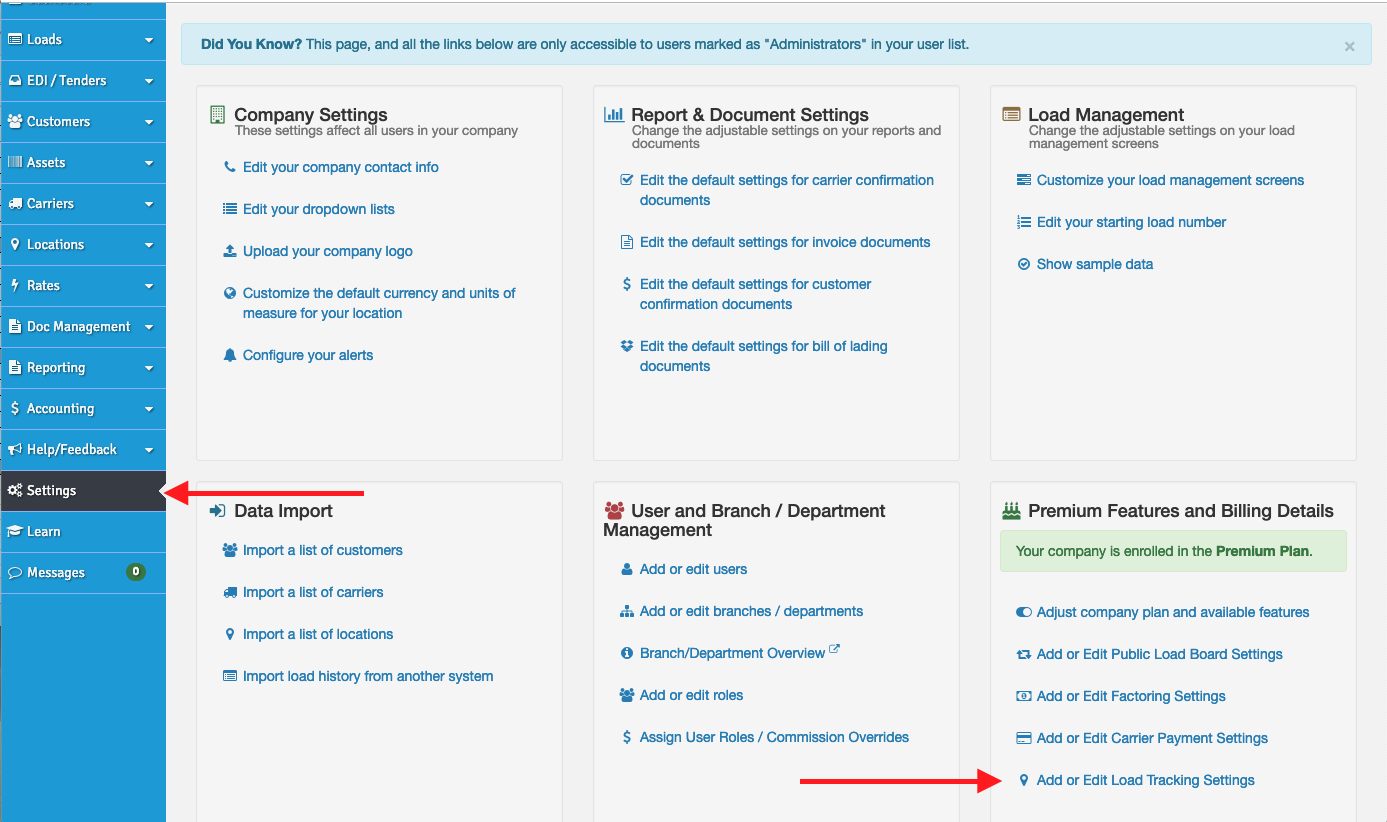This screenshot has width=1387, height=822.
Task: Click the info icon beside Branch/Department Overview
Action: (627, 654)
